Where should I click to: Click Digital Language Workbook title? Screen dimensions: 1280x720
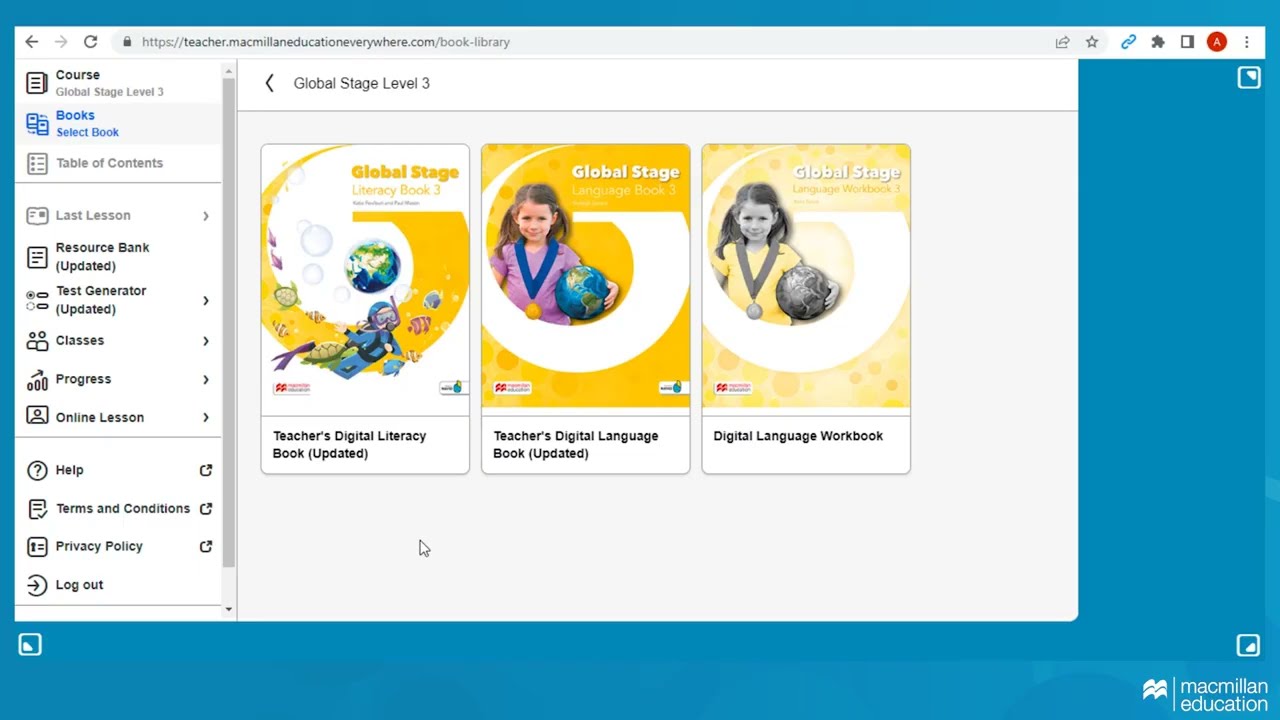798,436
